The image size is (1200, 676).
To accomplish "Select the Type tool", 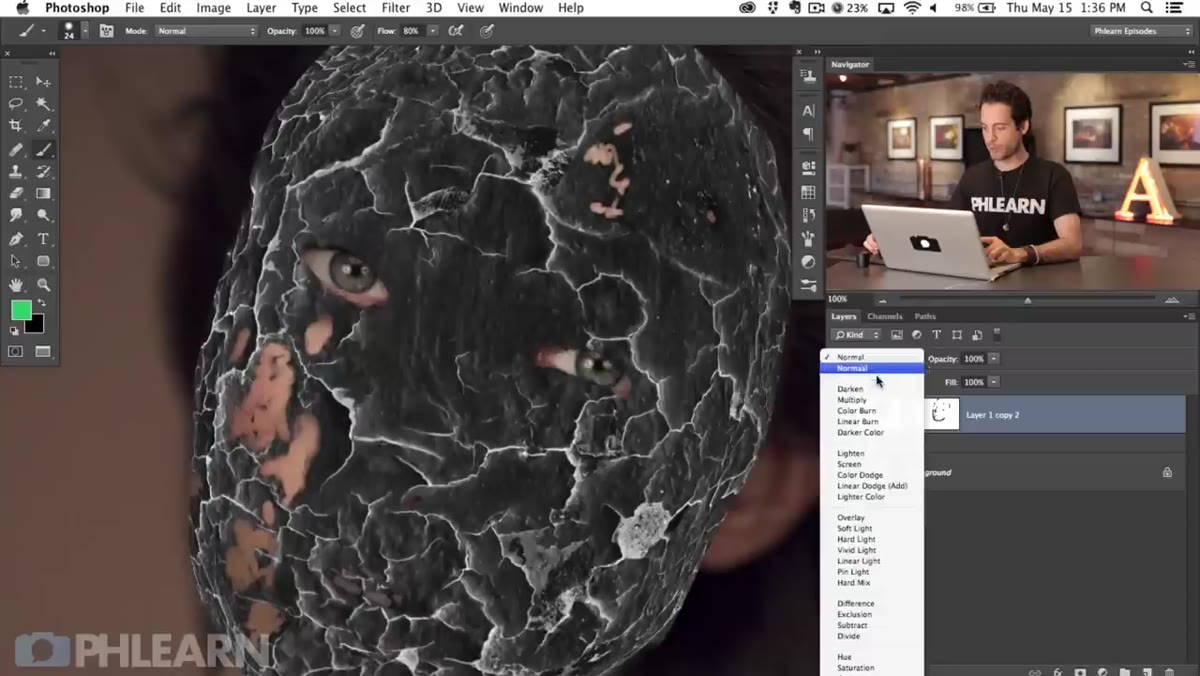I will 43,240.
